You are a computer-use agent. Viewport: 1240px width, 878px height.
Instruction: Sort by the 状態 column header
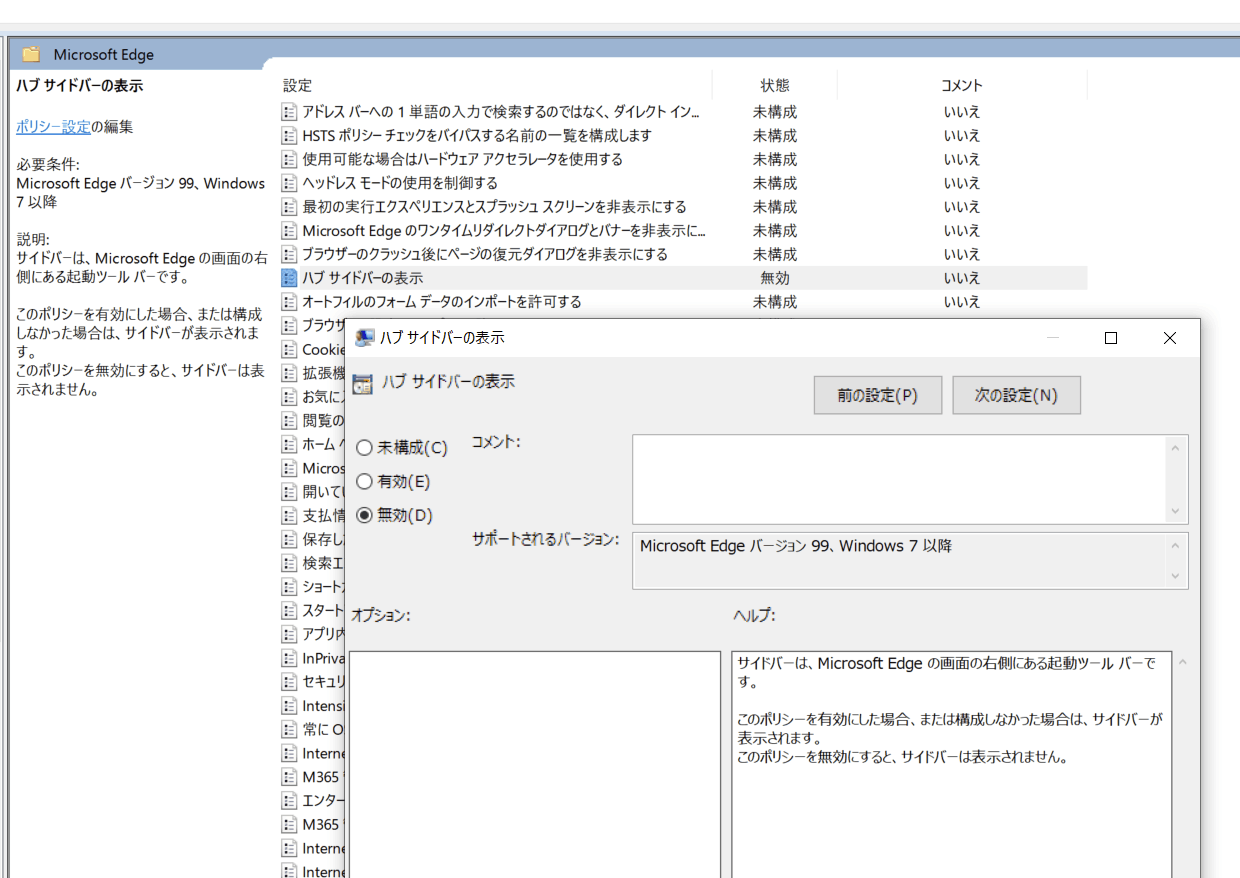(x=775, y=85)
